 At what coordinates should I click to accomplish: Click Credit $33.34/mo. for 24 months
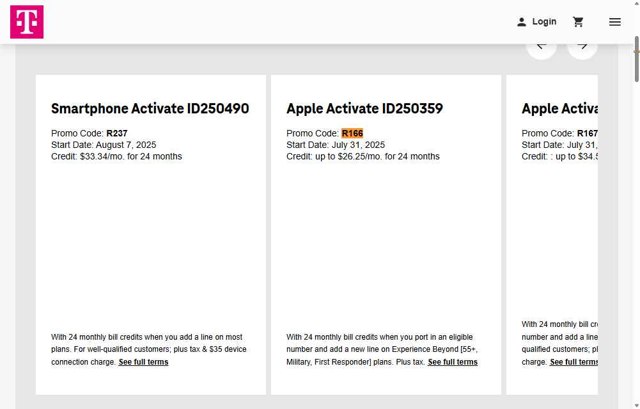click(x=117, y=156)
